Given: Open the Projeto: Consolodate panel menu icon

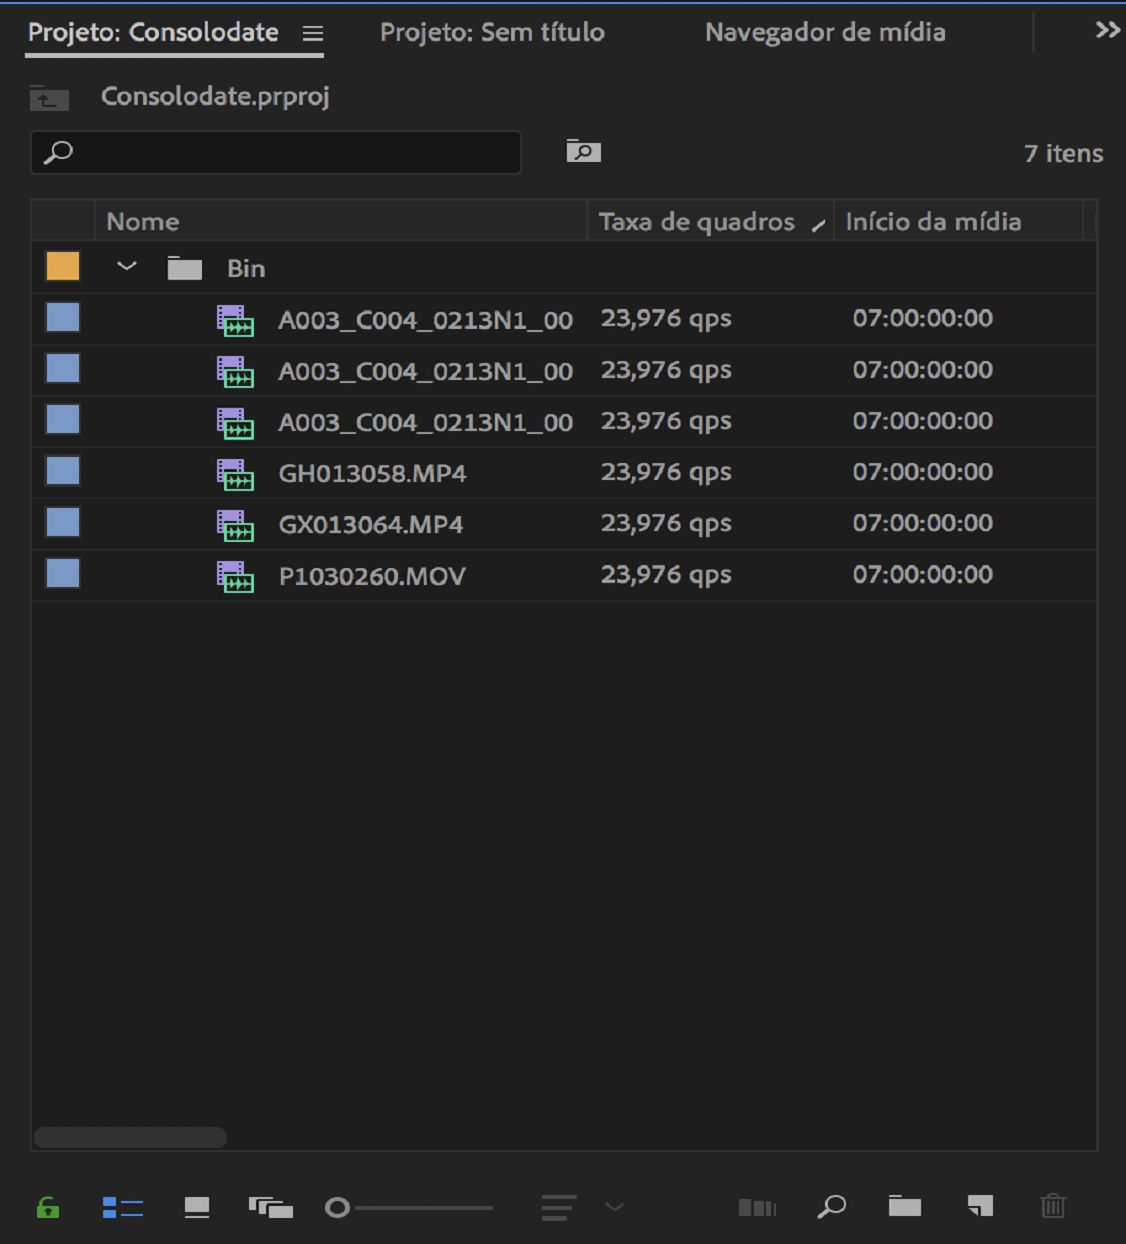Looking at the screenshot, I should click(x=313, y=34).
